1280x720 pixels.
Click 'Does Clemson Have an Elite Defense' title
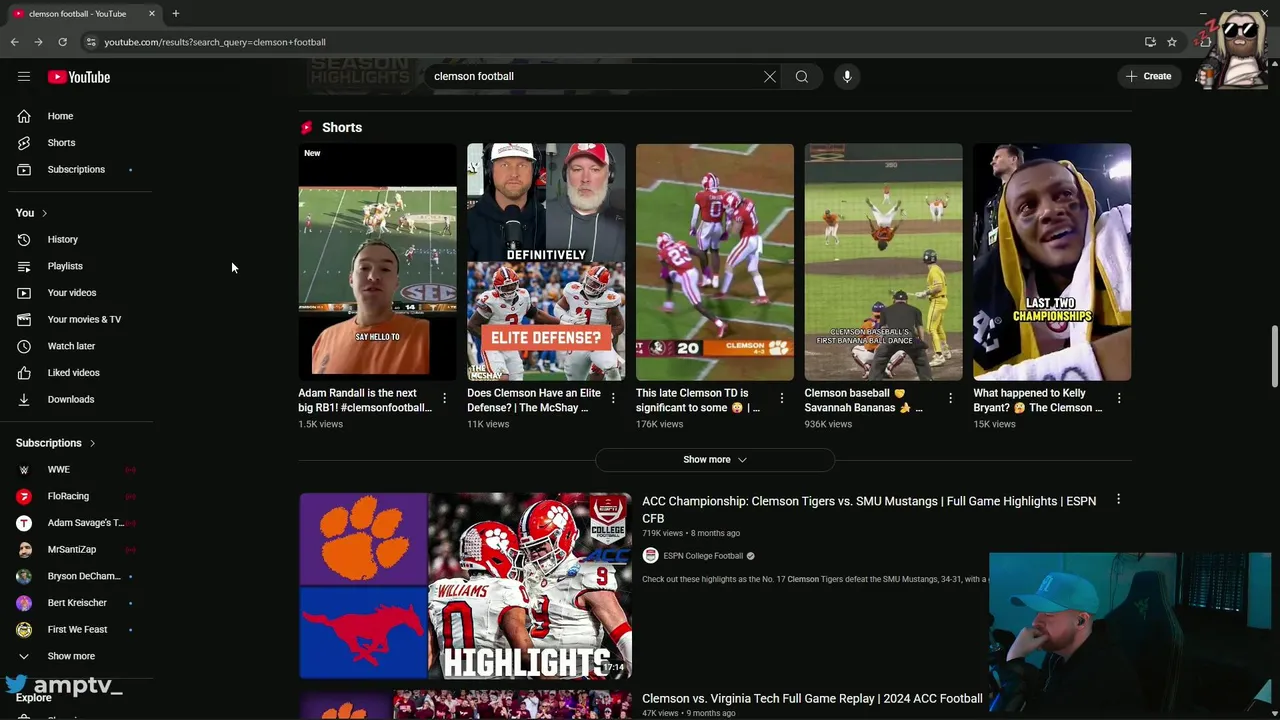click(534, 400)
